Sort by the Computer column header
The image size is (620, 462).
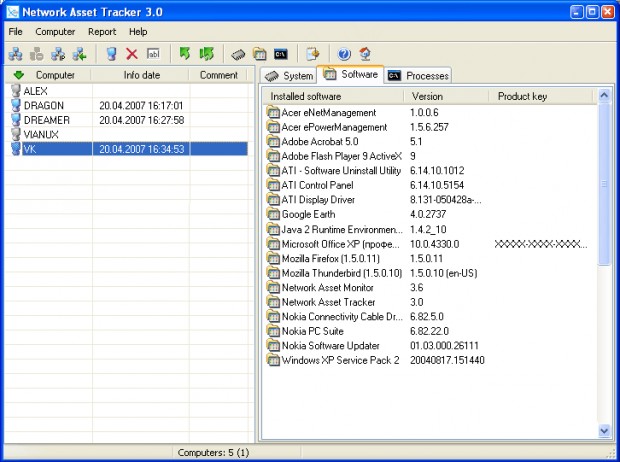click(x=48, y=75)
